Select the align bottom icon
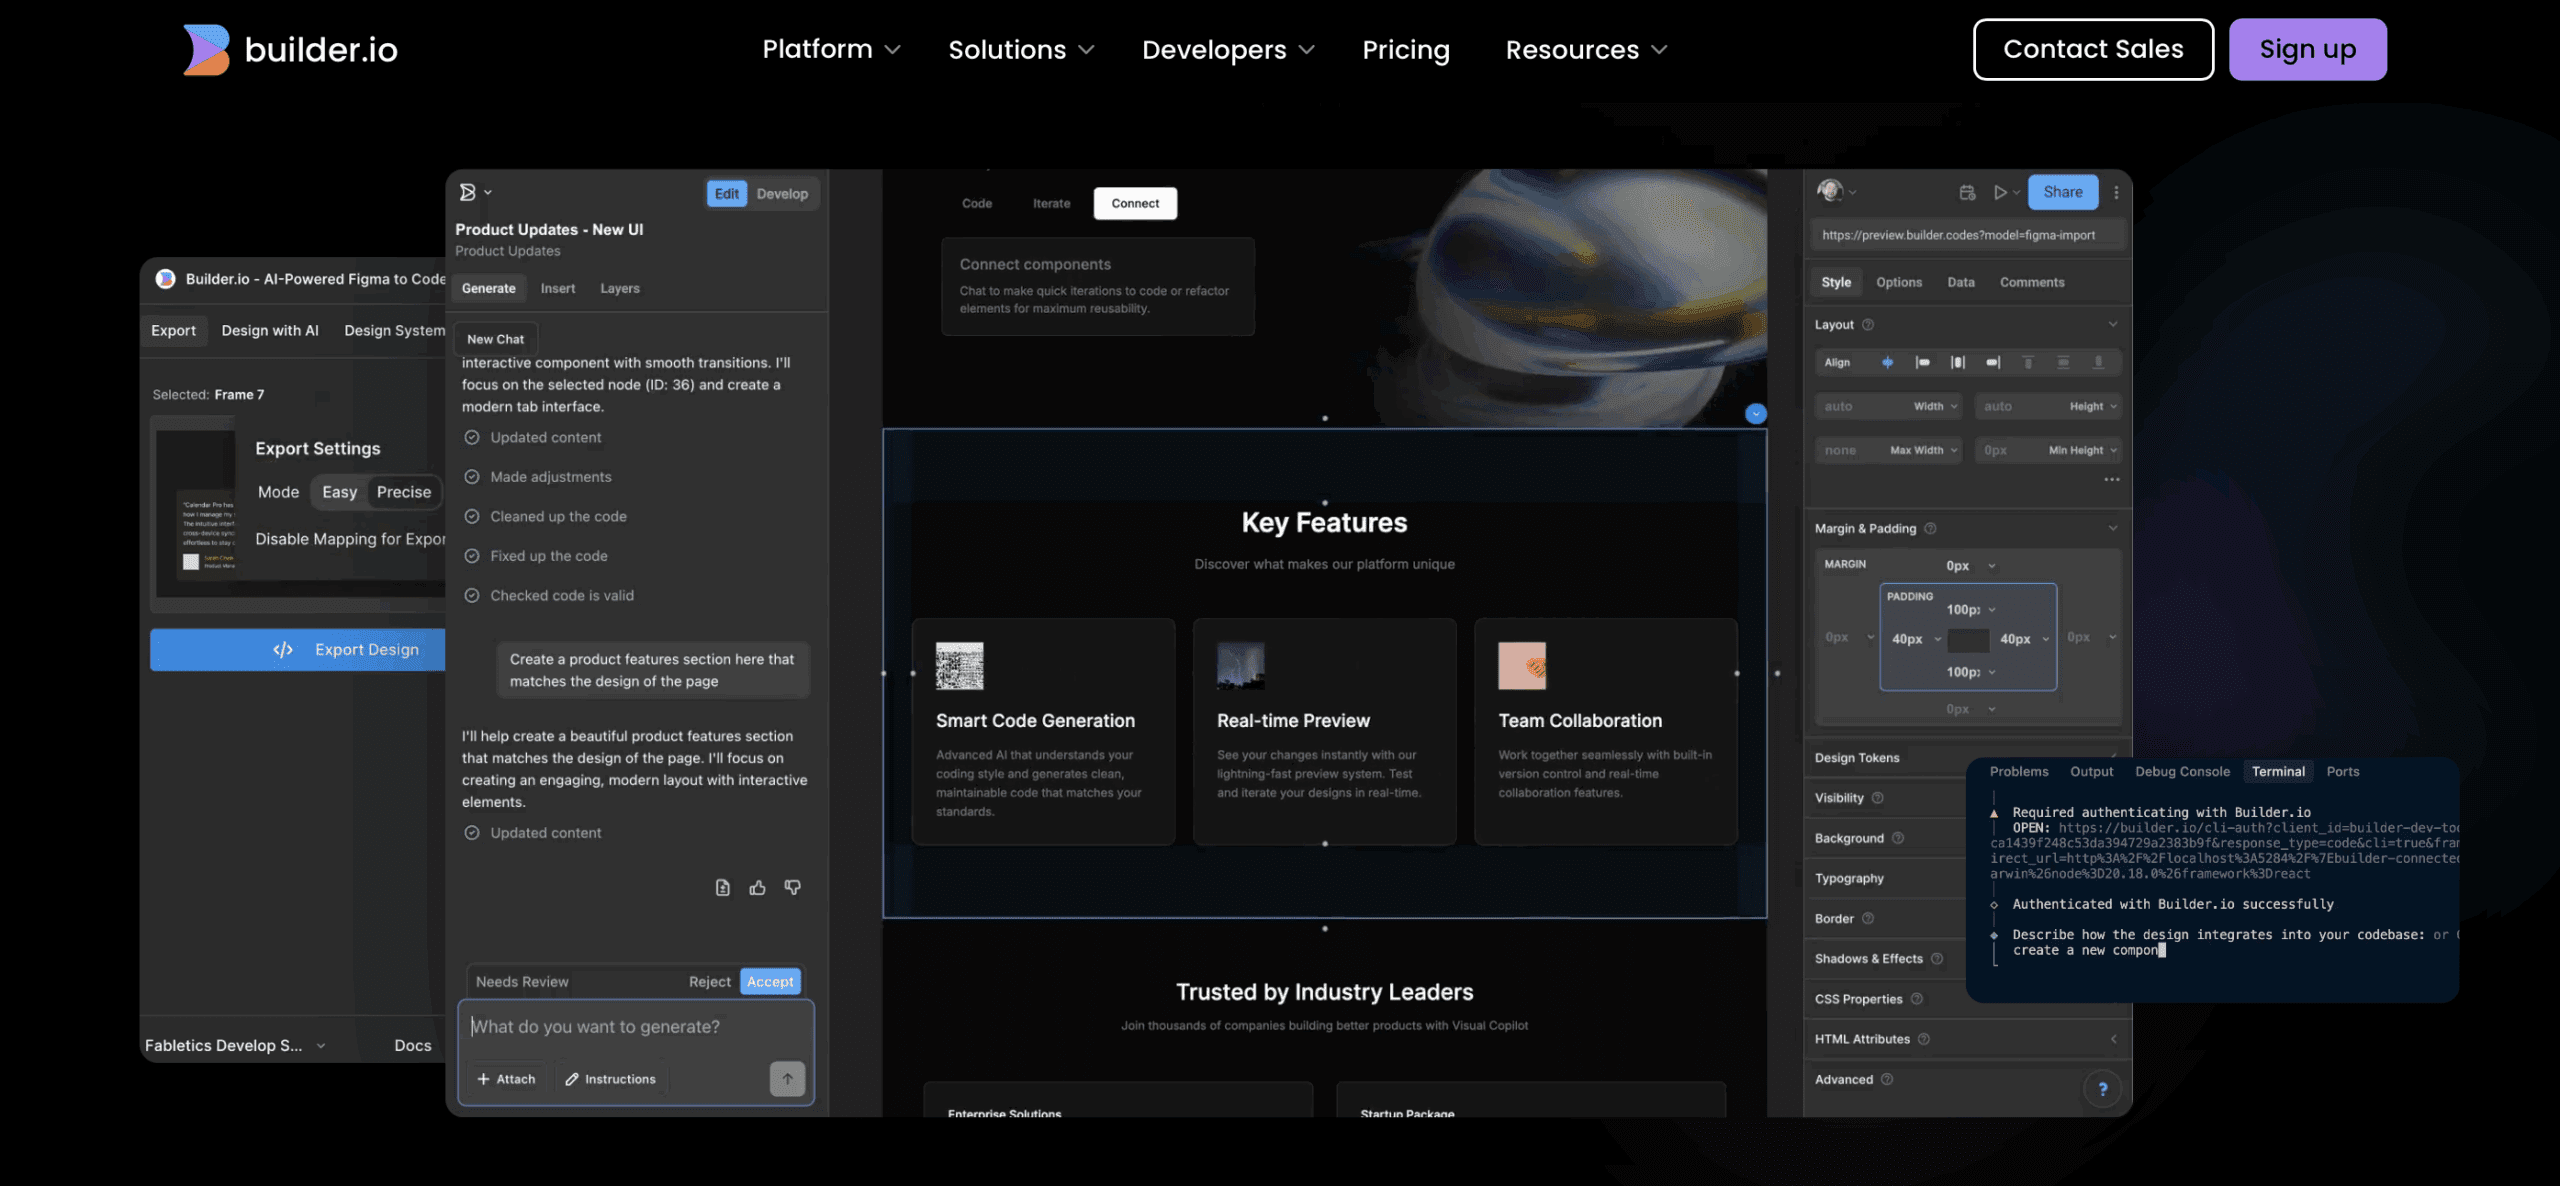The height and width of the screenshot is (1186, 2560). (x=2099, y=363)
